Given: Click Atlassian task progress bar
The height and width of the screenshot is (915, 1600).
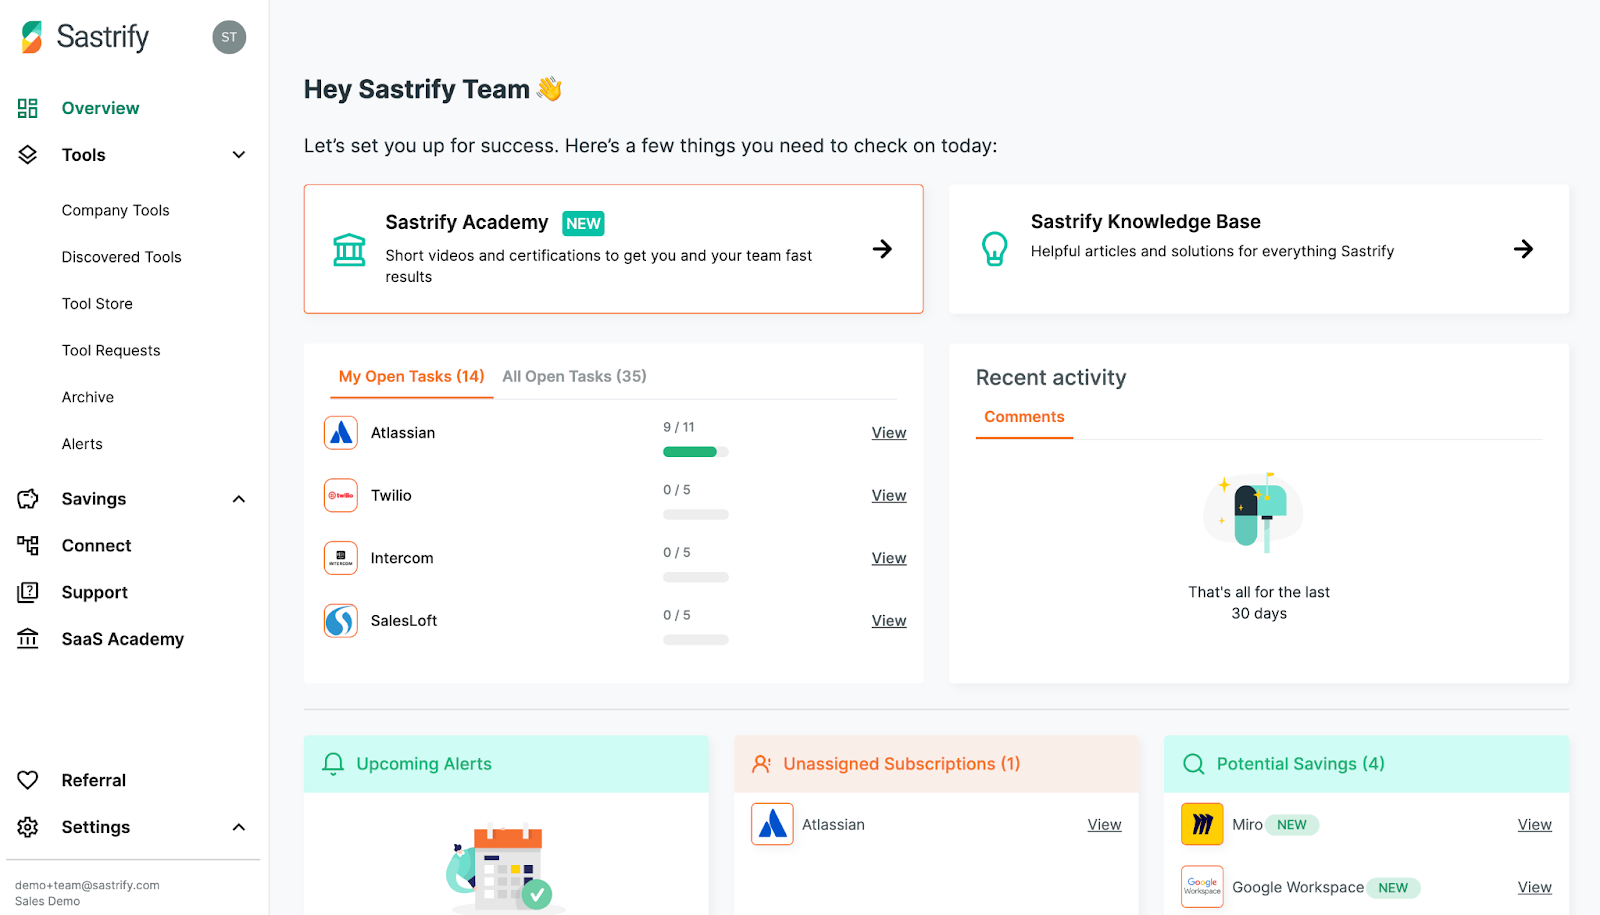Looking at the screenshot, I should click(x=696, y=452).
